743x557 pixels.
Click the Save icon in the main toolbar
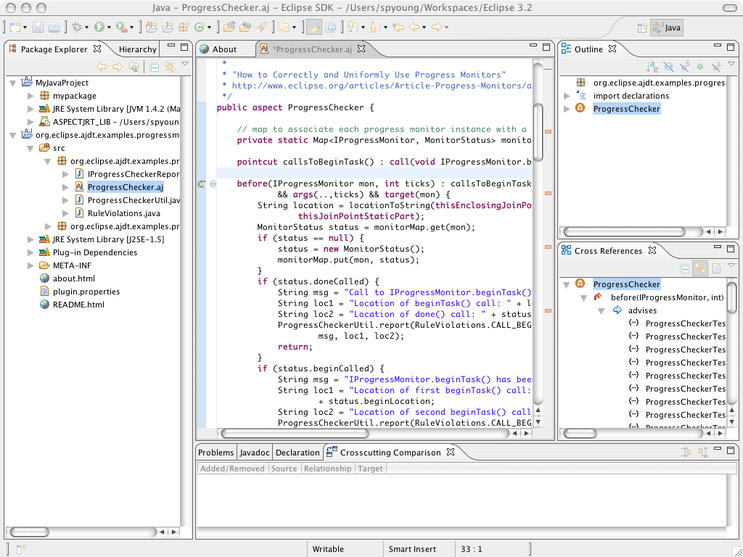[x=39, y=27]
